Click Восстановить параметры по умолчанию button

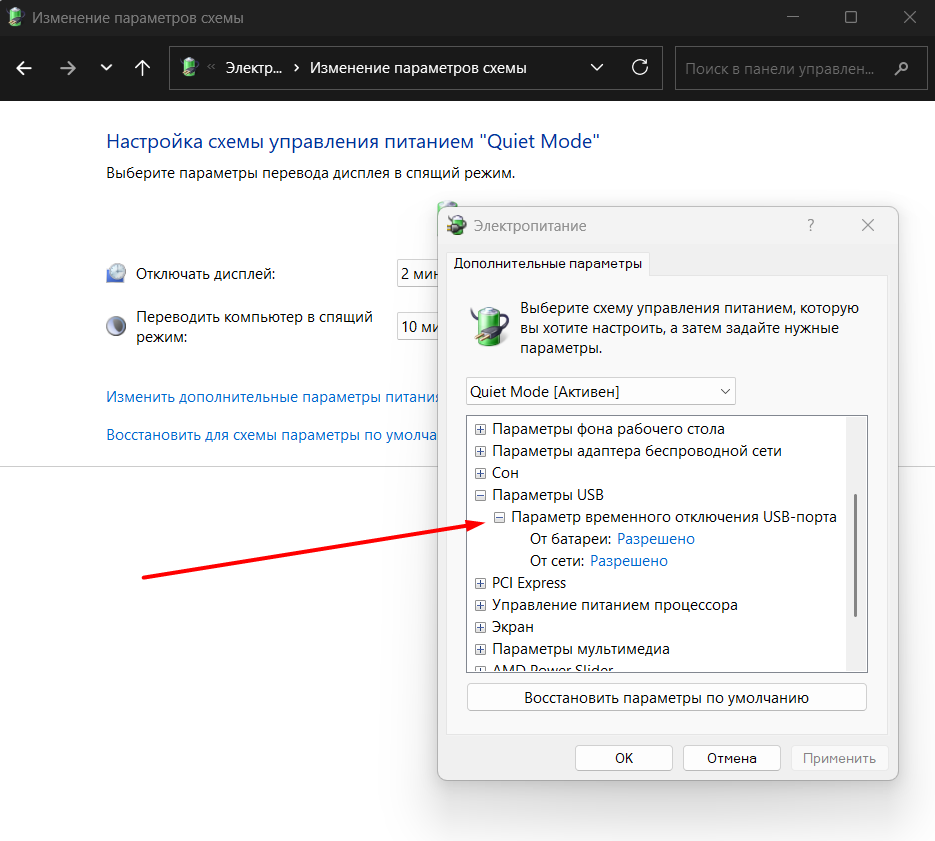pos(666,697)
